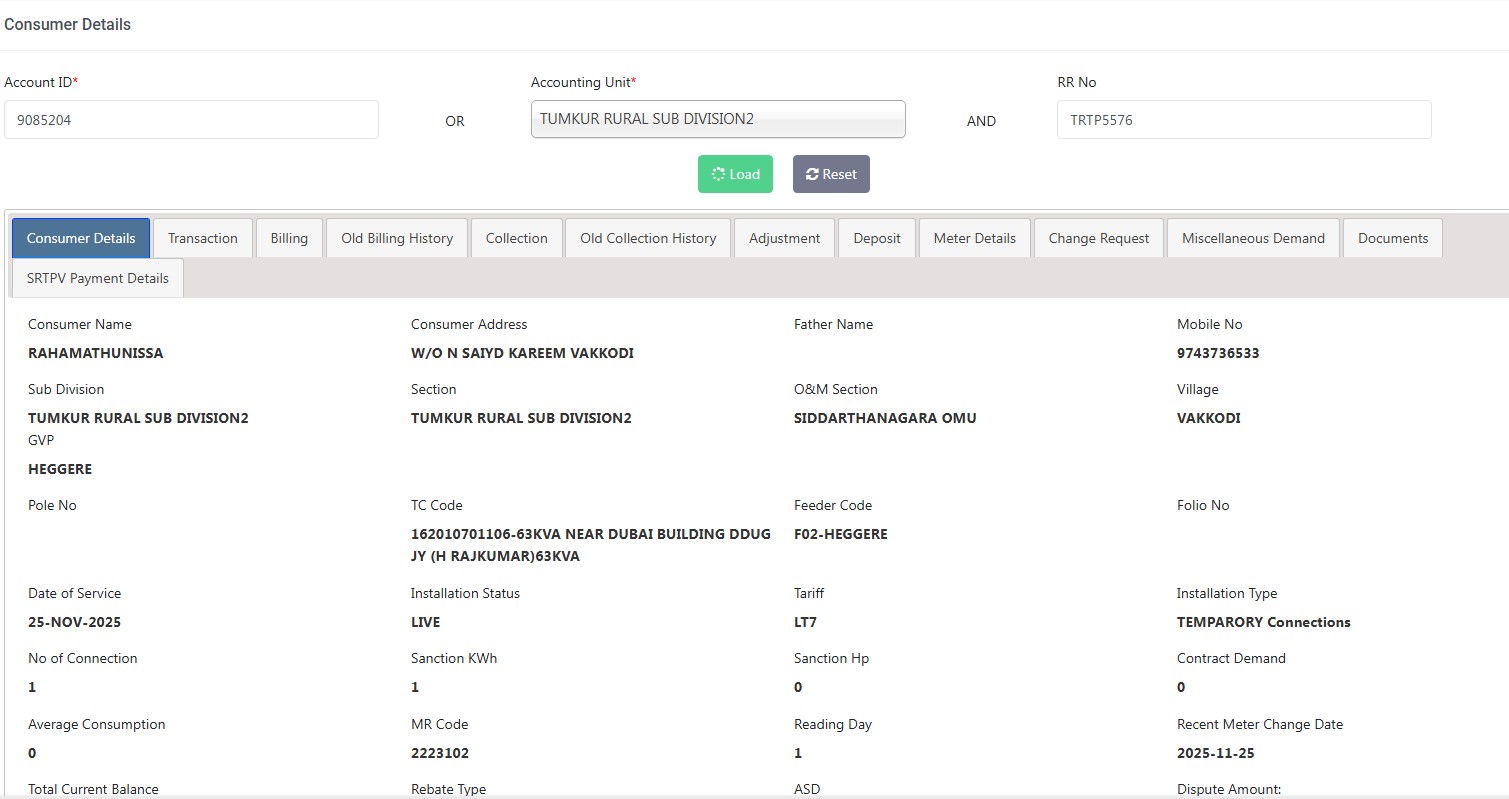
Task: Select the Old Billing History tab
Action: (x=397, y=238)
